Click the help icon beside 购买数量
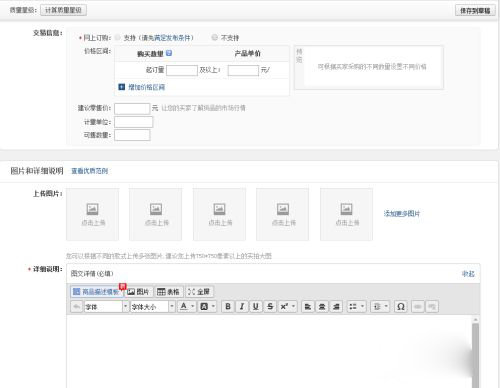 click(169, 53)
